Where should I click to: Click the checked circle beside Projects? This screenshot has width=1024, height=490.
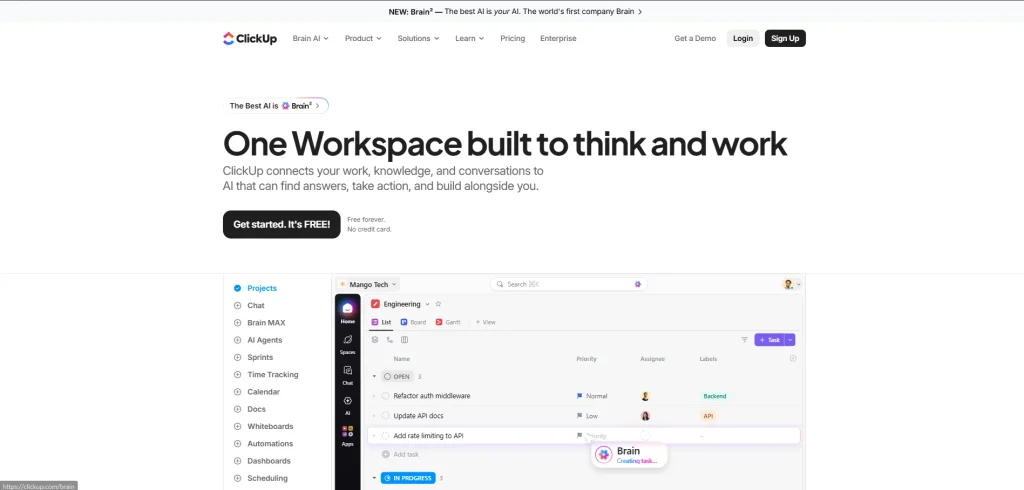[x=237, y=288]
